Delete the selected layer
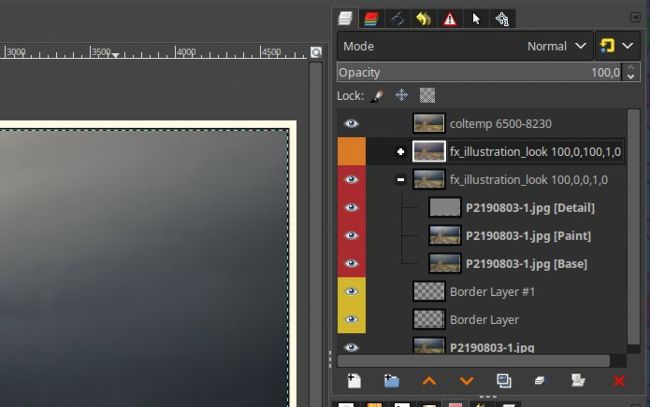 [x=618, y=381]
